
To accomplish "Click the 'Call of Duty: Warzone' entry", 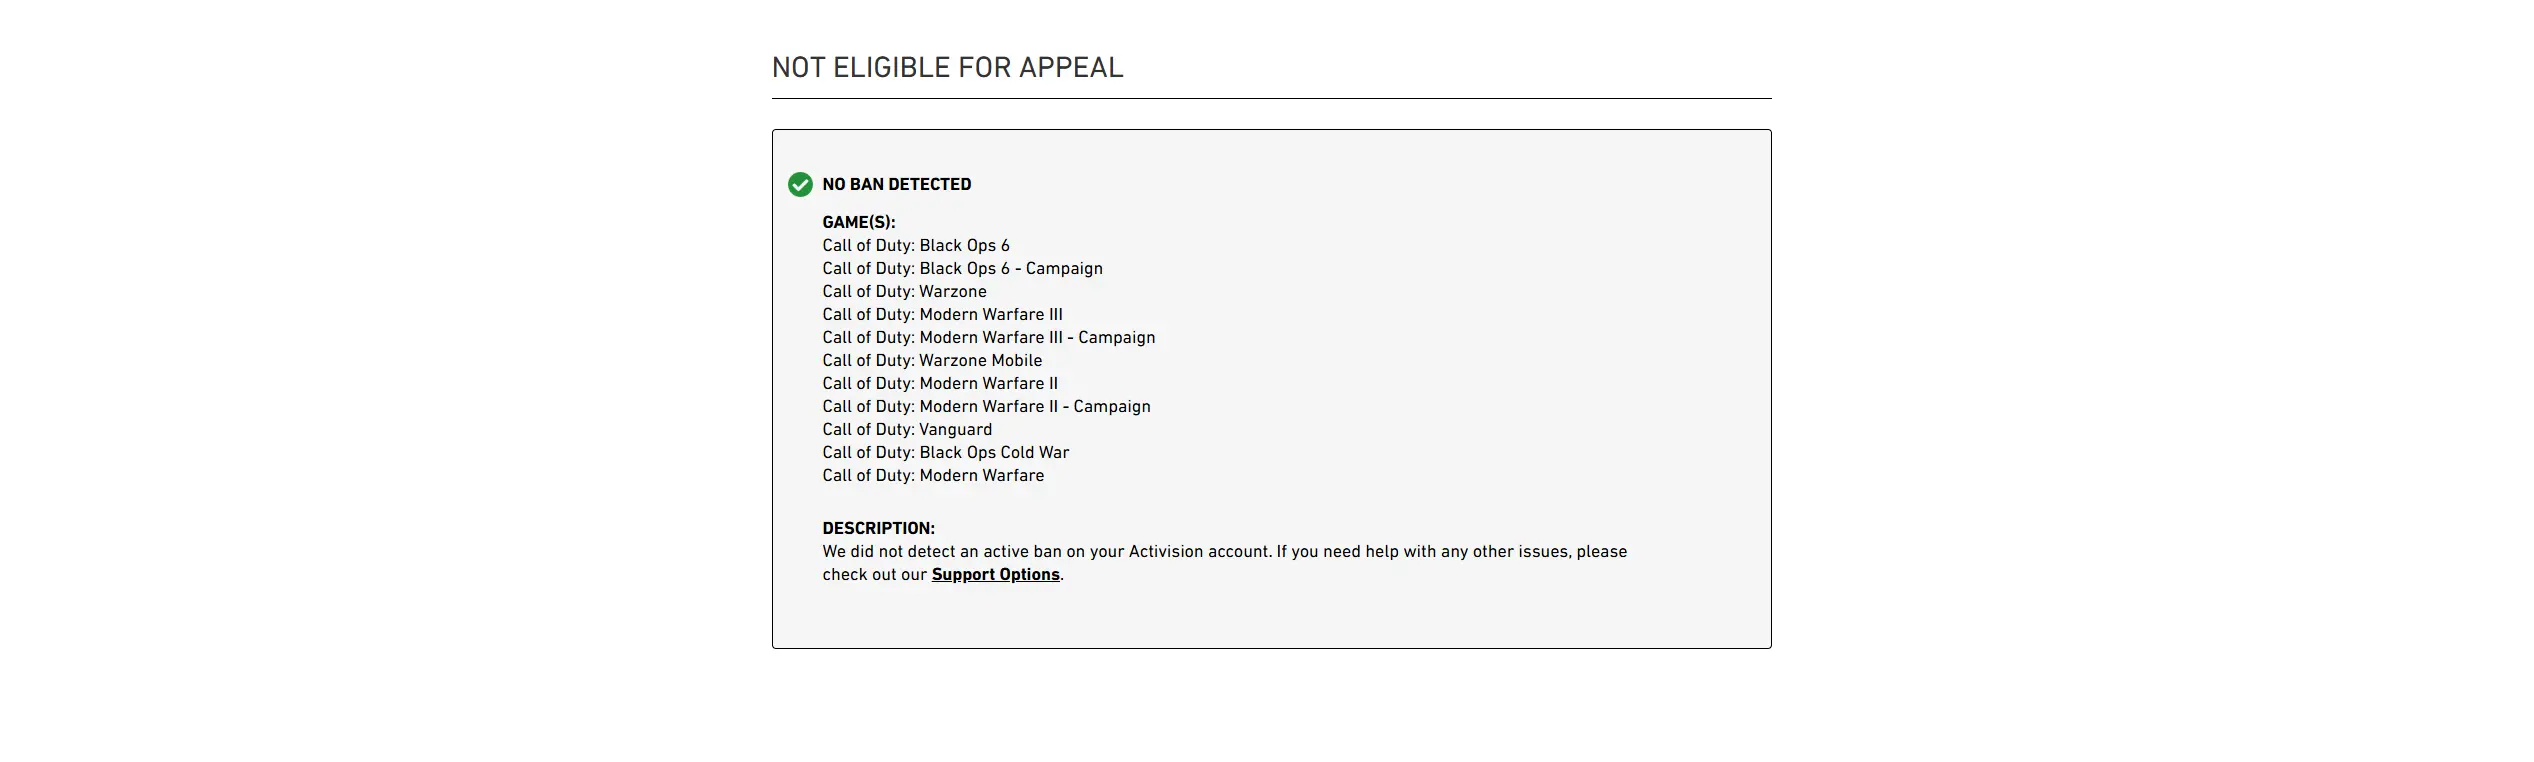I will click(904, 292).
